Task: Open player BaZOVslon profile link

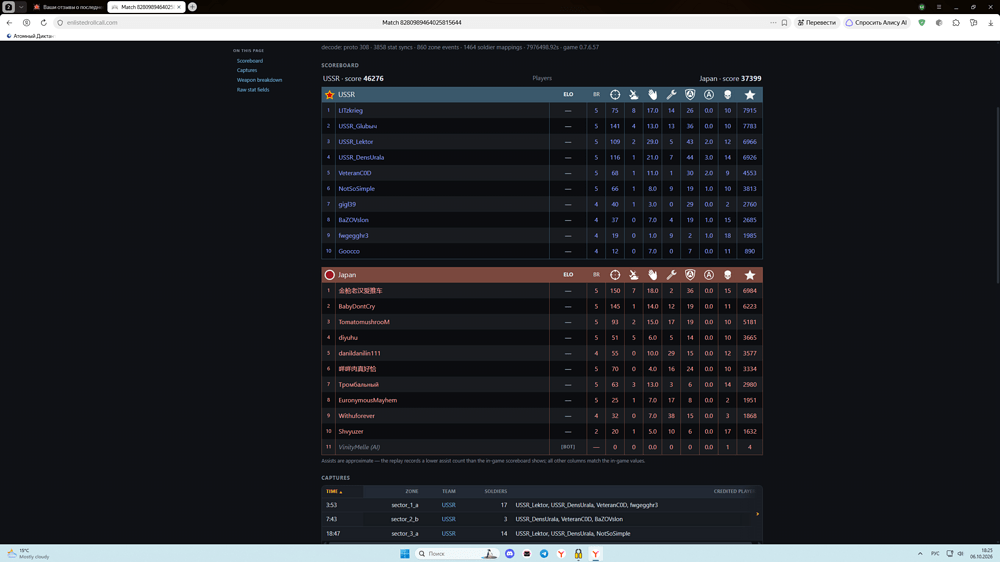Action: 353,220
